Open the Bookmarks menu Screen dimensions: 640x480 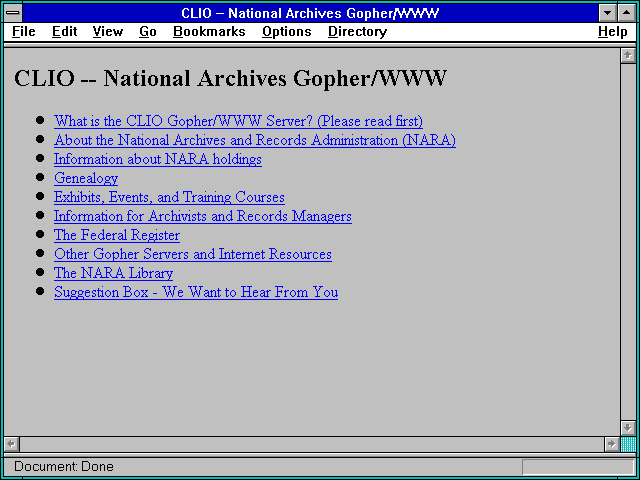click(x=209, y=32)
